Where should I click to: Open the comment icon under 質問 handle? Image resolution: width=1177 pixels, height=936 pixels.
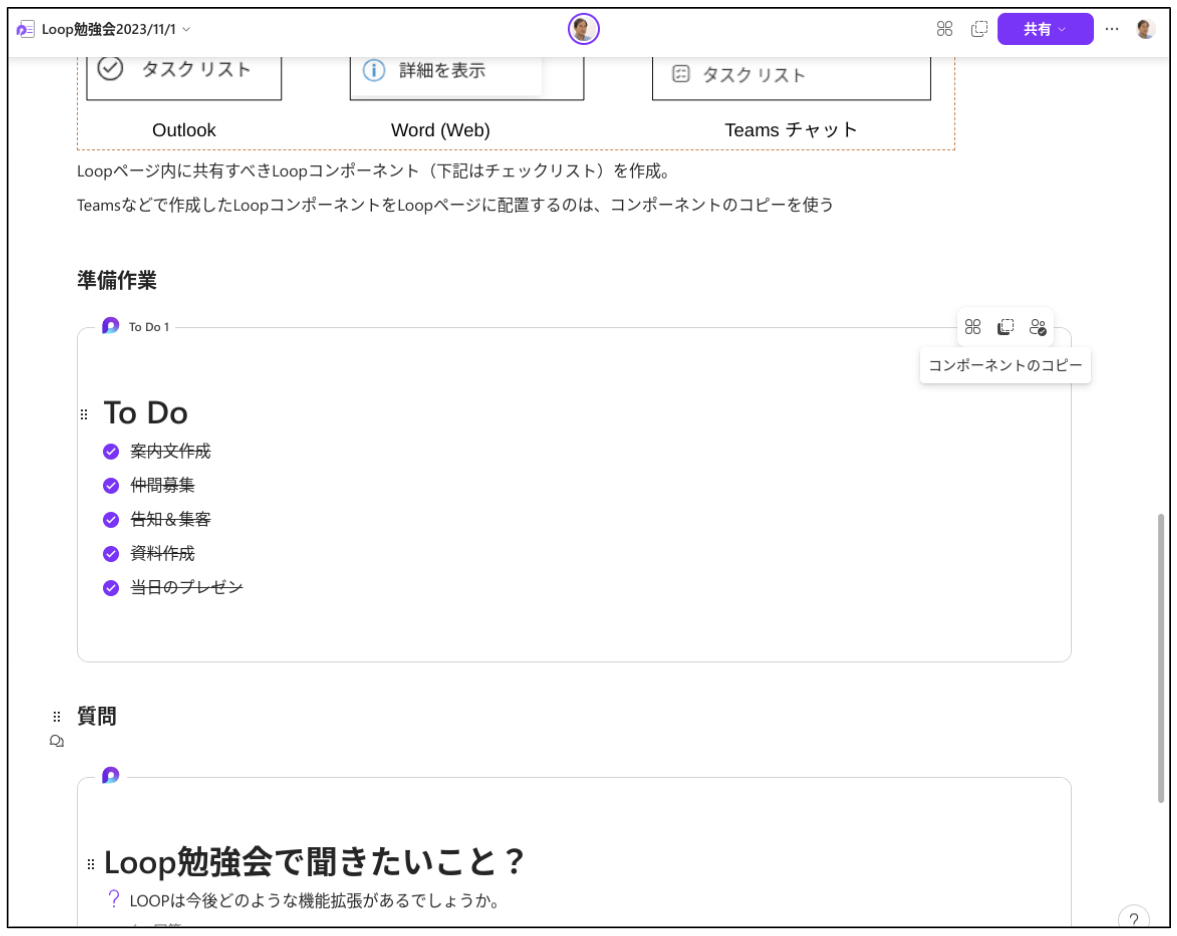[x=56, y=742]
